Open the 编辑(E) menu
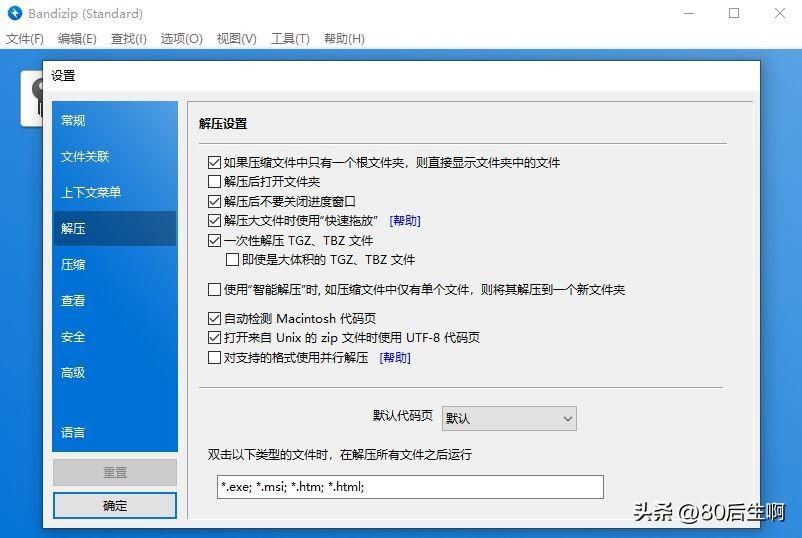Viewport: 802px width, 538px height. click(x=77, y=39)
